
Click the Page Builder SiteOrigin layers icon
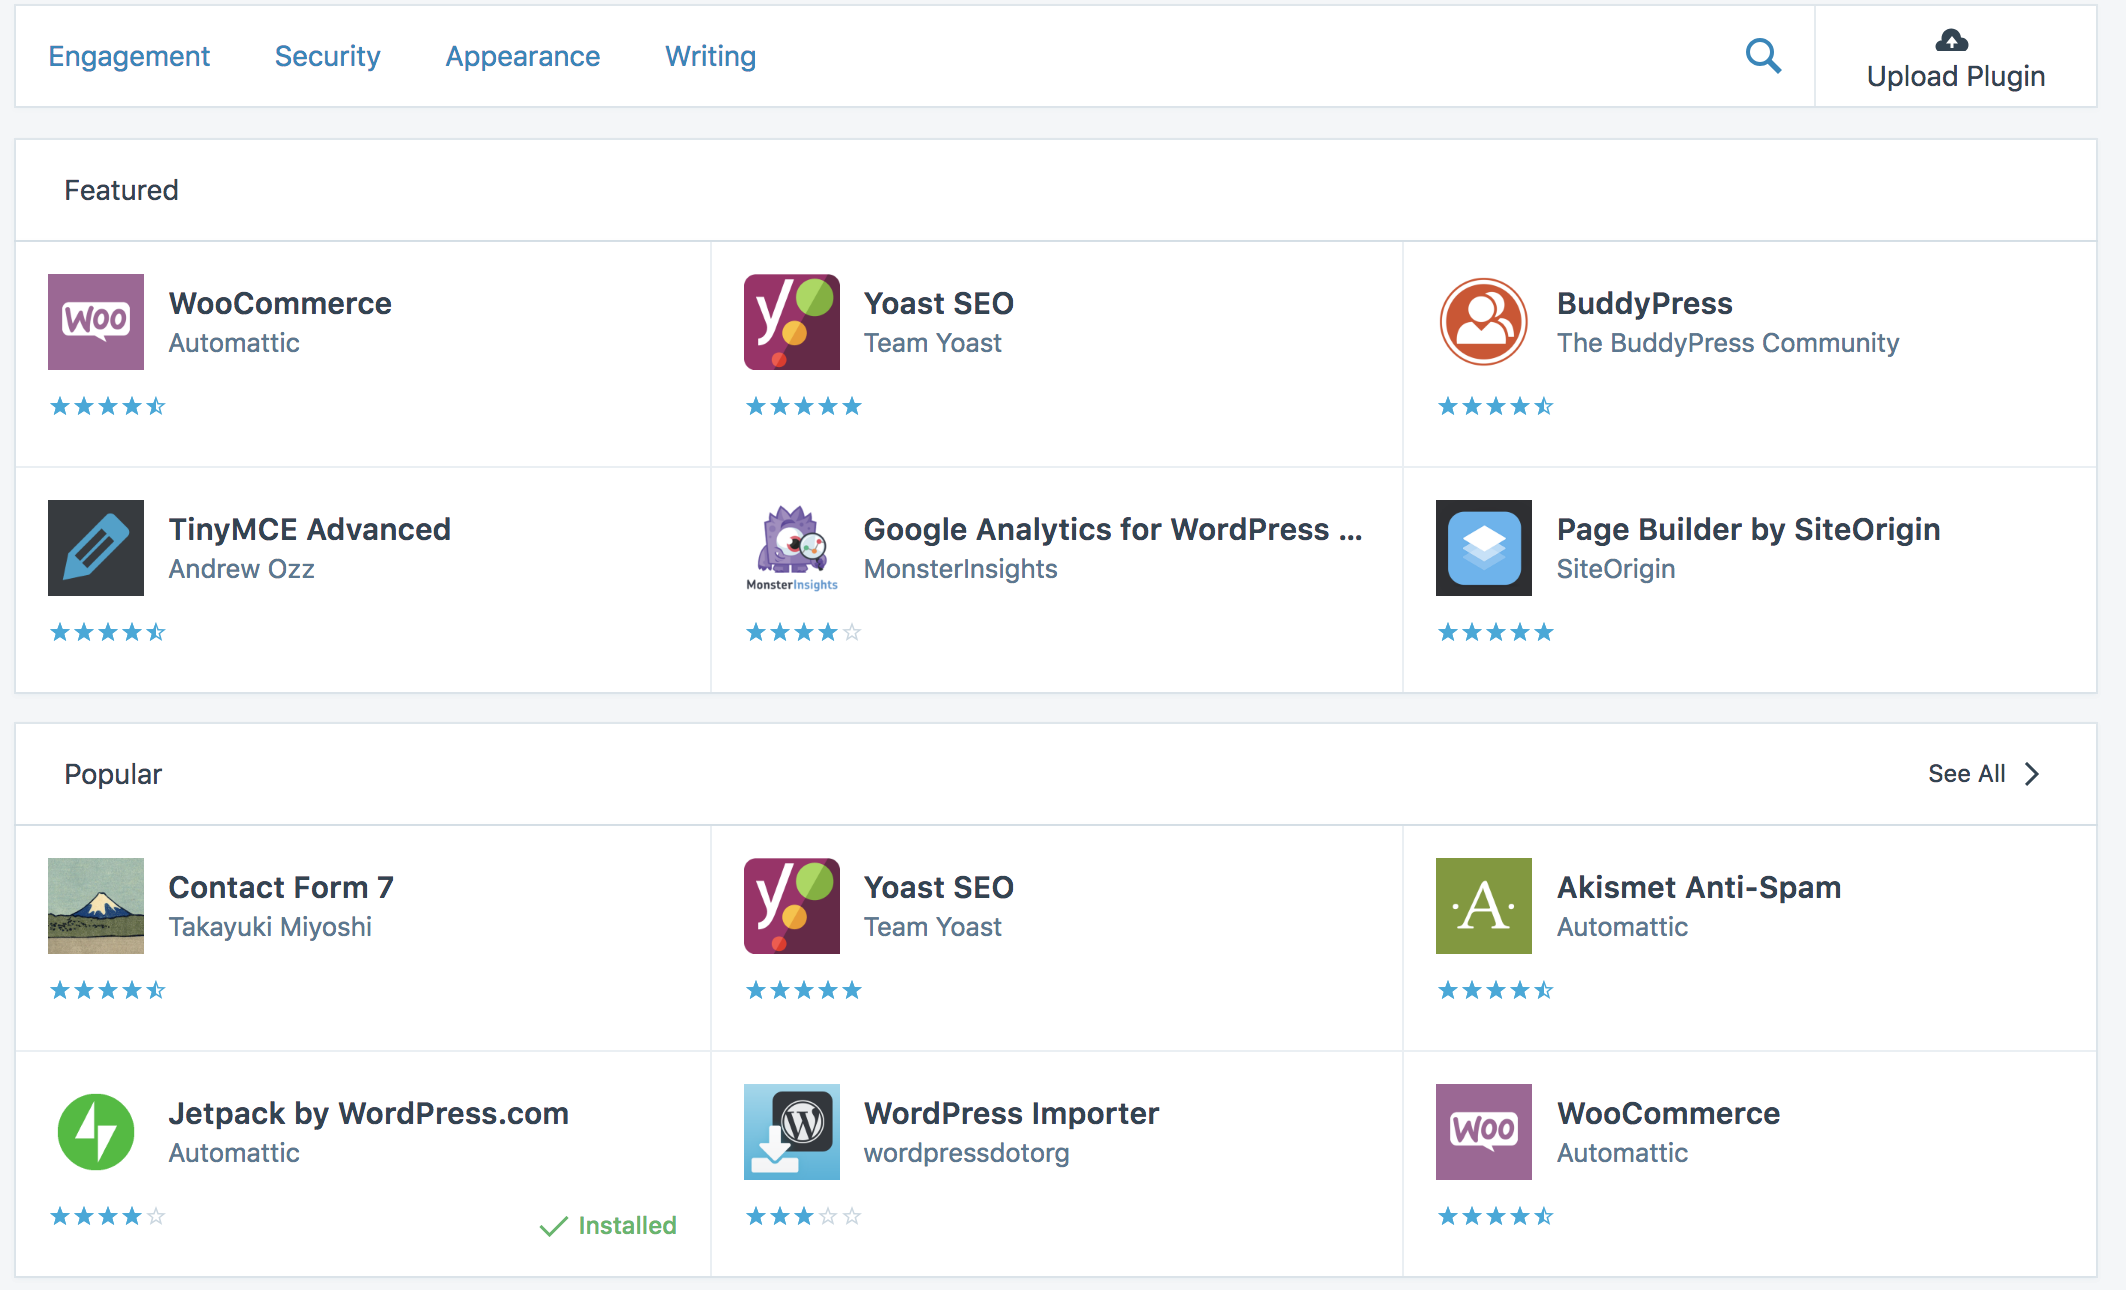coord(1484,548)
